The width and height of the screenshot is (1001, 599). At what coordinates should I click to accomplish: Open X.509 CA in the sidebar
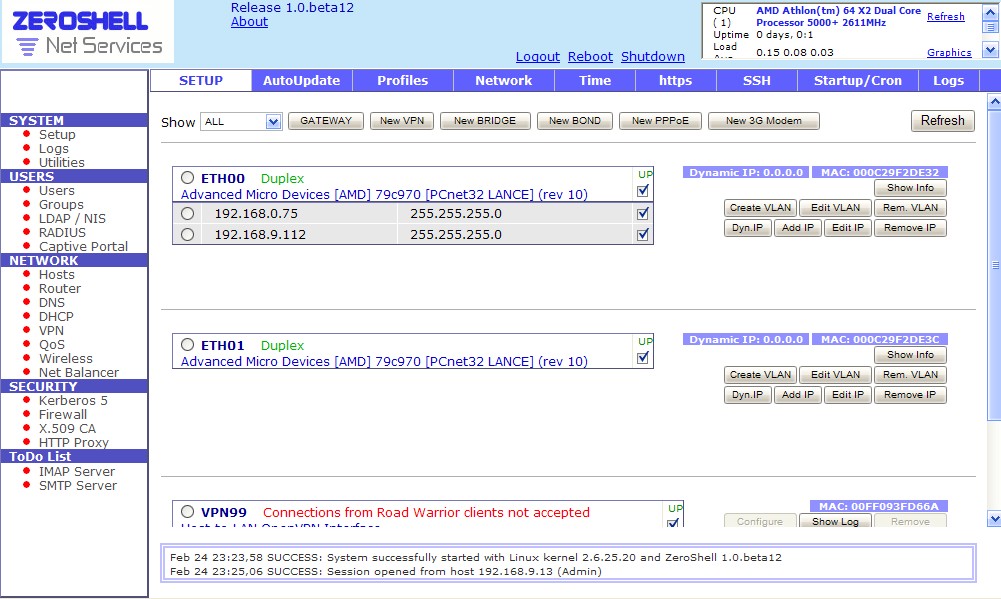pos(67,428)
